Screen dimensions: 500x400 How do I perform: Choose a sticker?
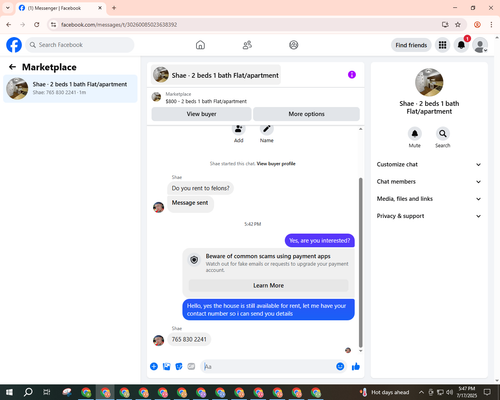[179, 367]
